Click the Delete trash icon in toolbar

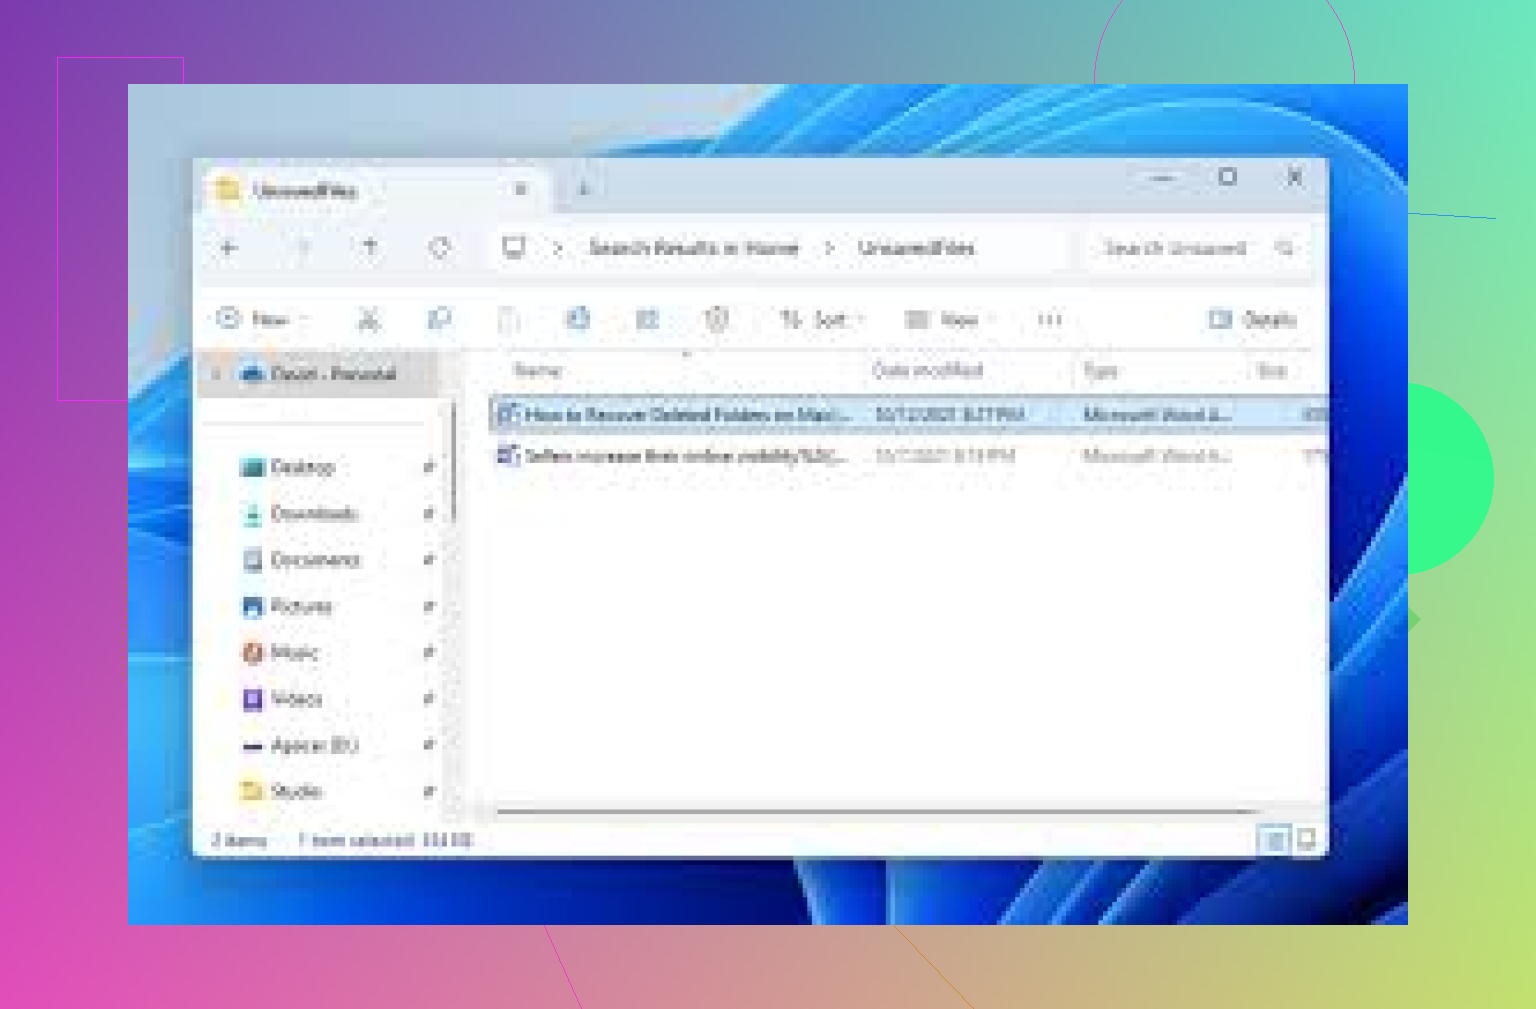716,320
